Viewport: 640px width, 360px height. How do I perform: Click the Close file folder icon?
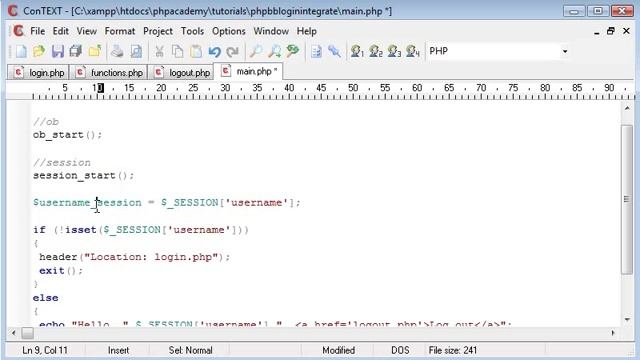95,51
